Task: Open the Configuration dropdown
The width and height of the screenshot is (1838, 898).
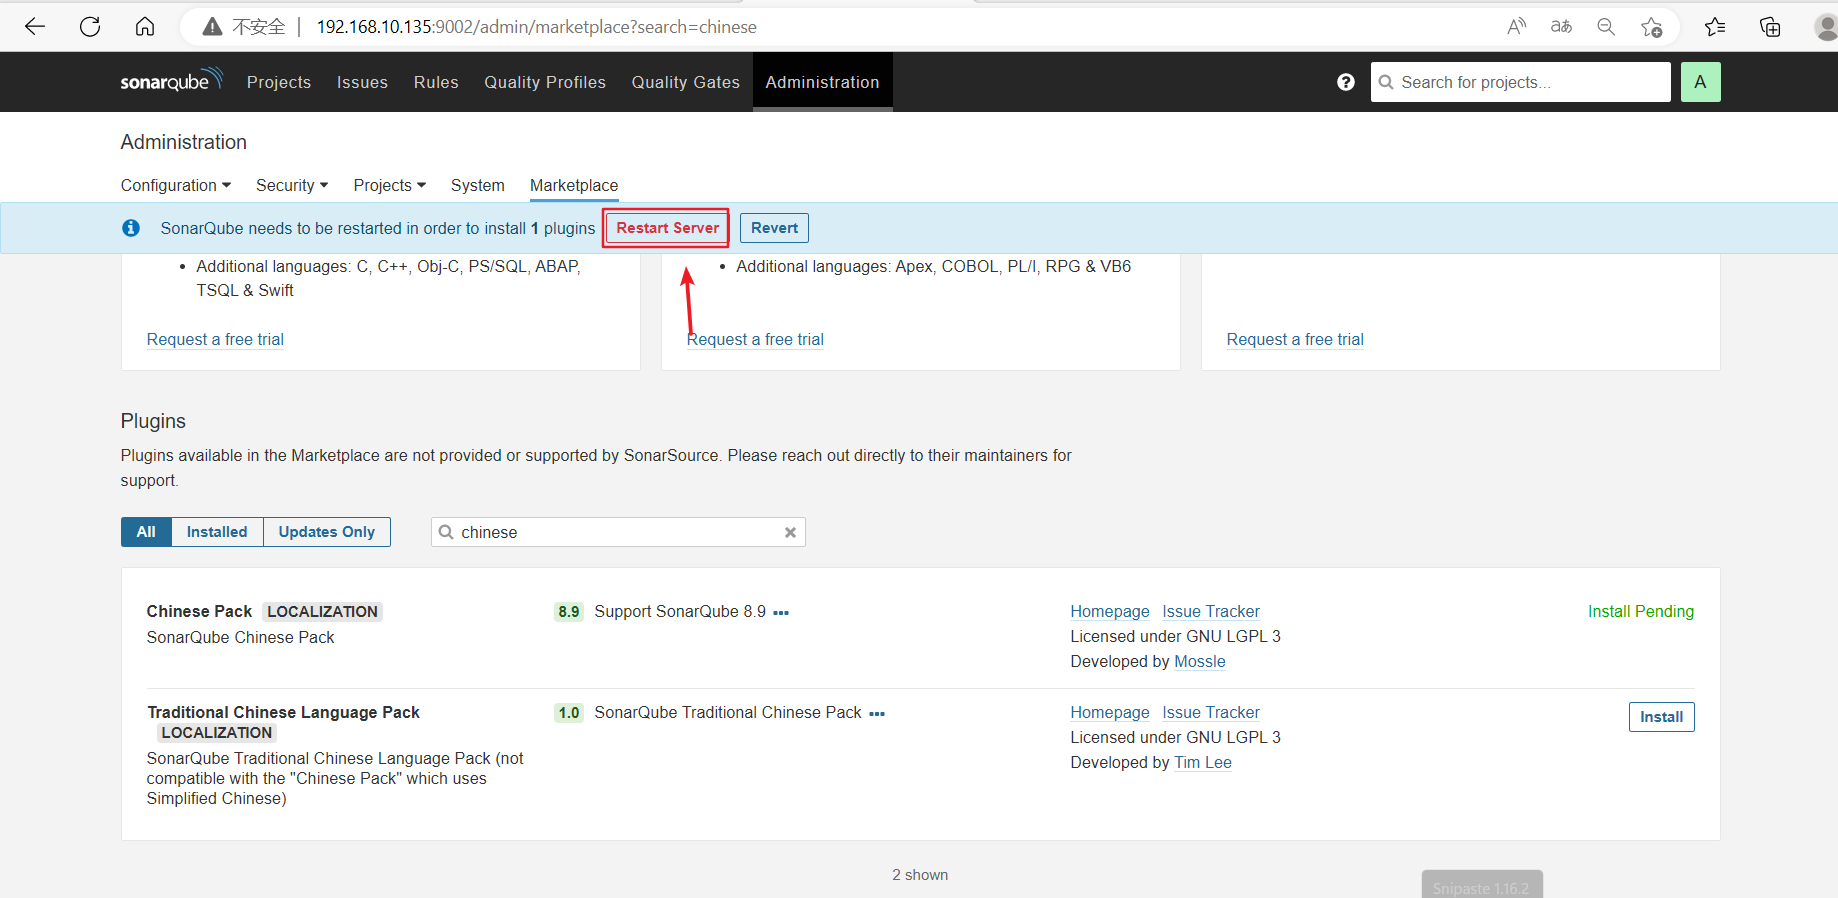Action: pos(176,185)
